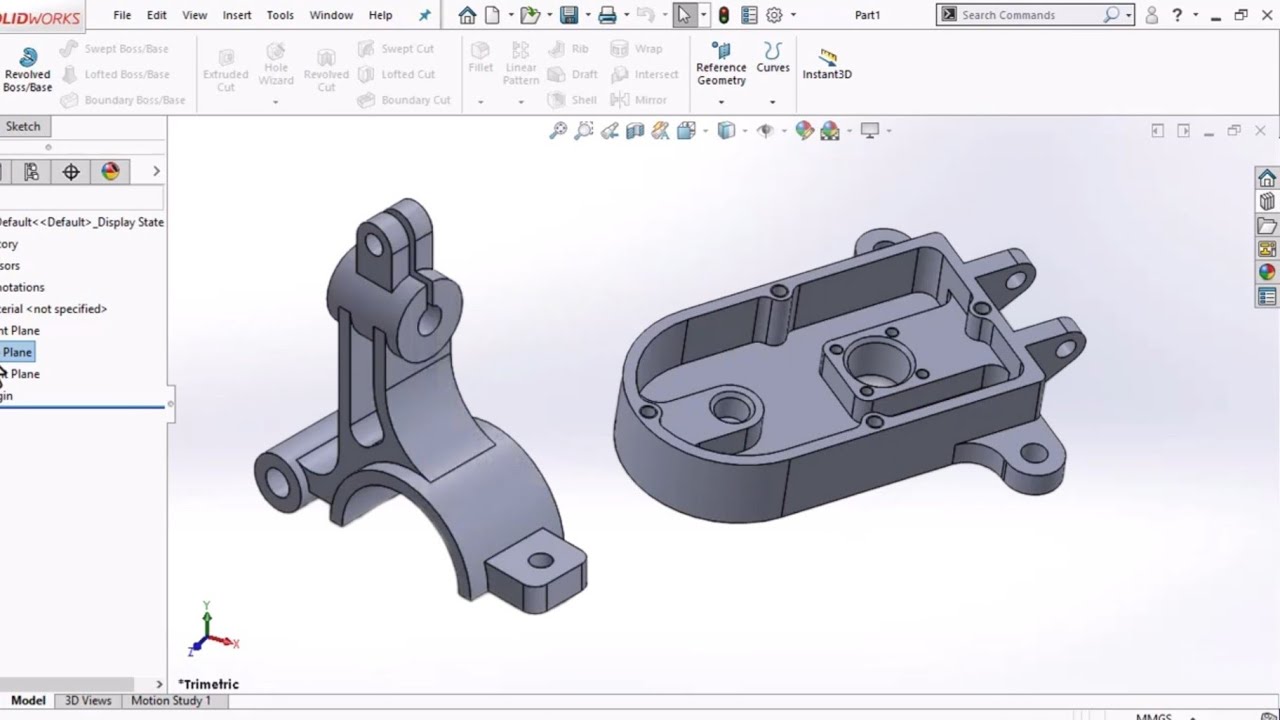This screenshot has height=720, width=1280.
Task: Open Custom Properties in task pane
Action: pos(1267,296)
